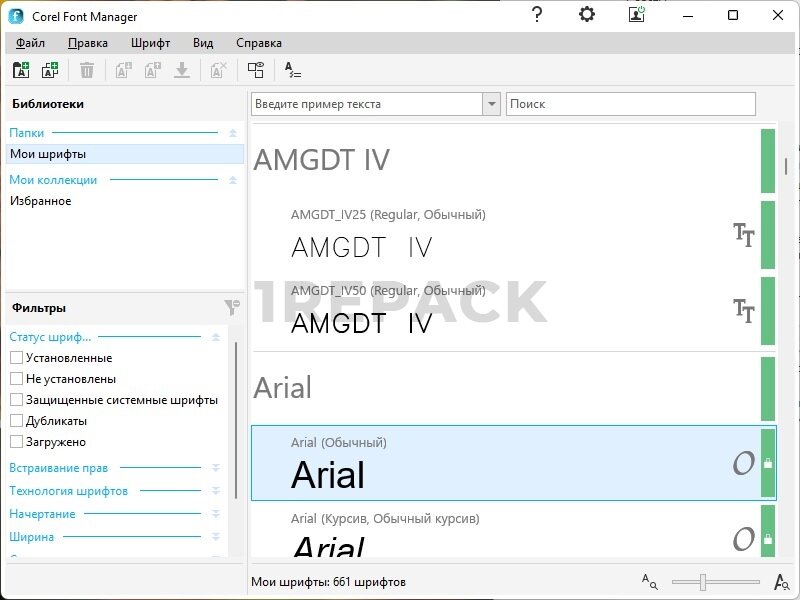
Task: Select Избранное collection
Action: (x=41, y=201)
